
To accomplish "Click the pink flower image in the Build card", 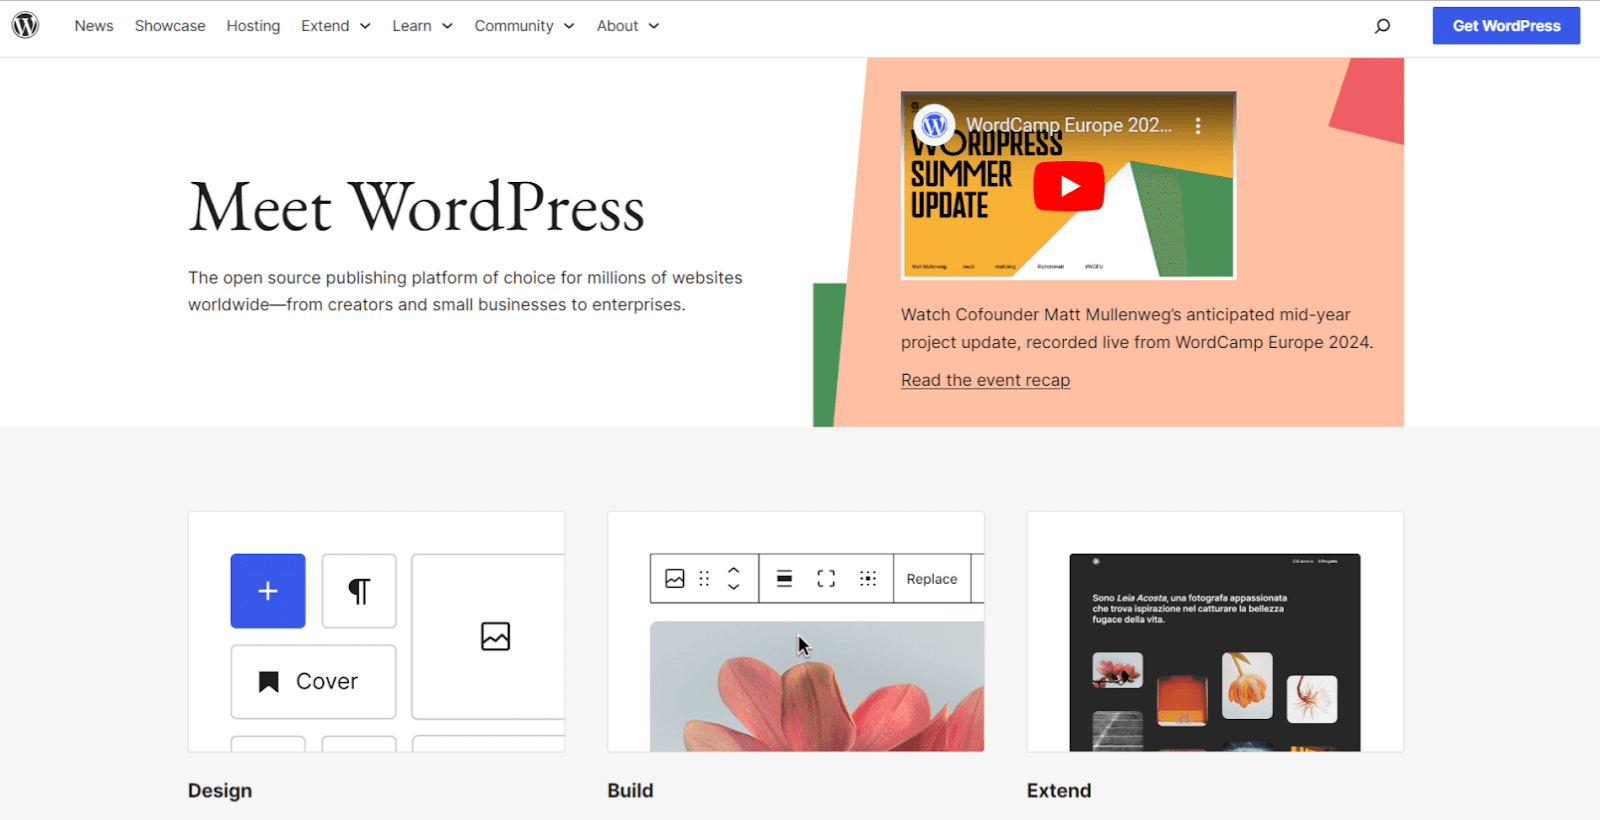I will 817,686.
